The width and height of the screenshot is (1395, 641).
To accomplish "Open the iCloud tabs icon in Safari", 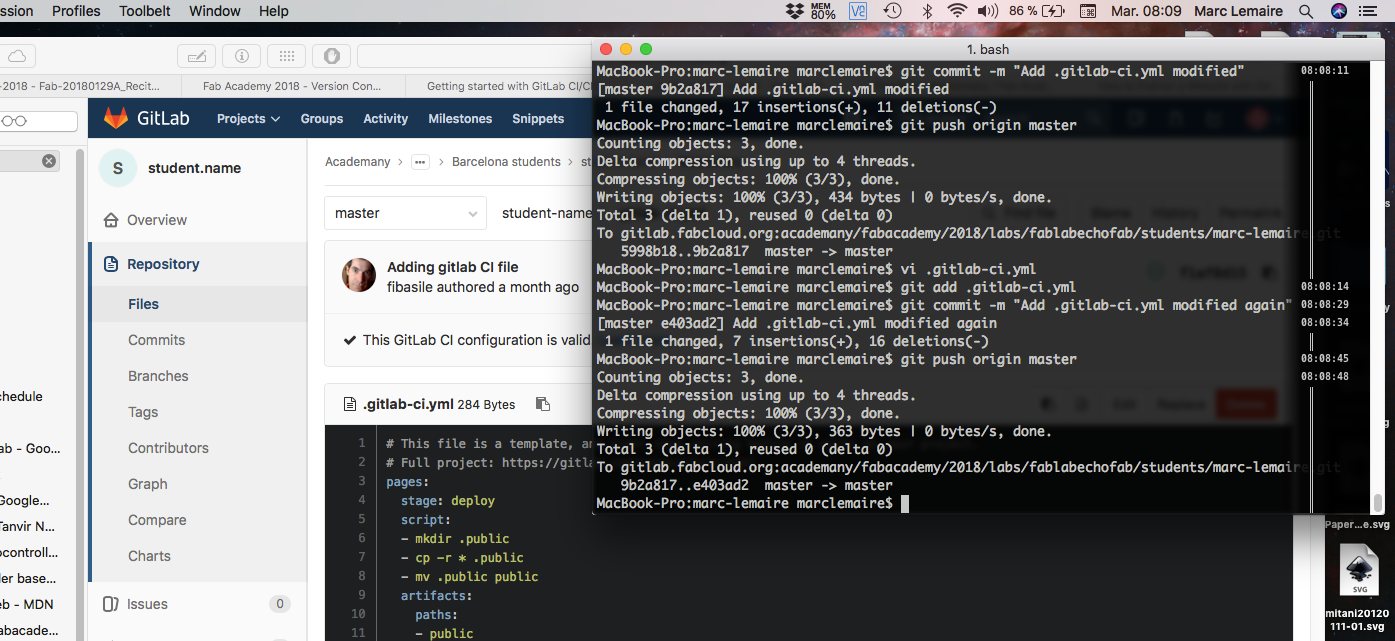I will [19, 55].
